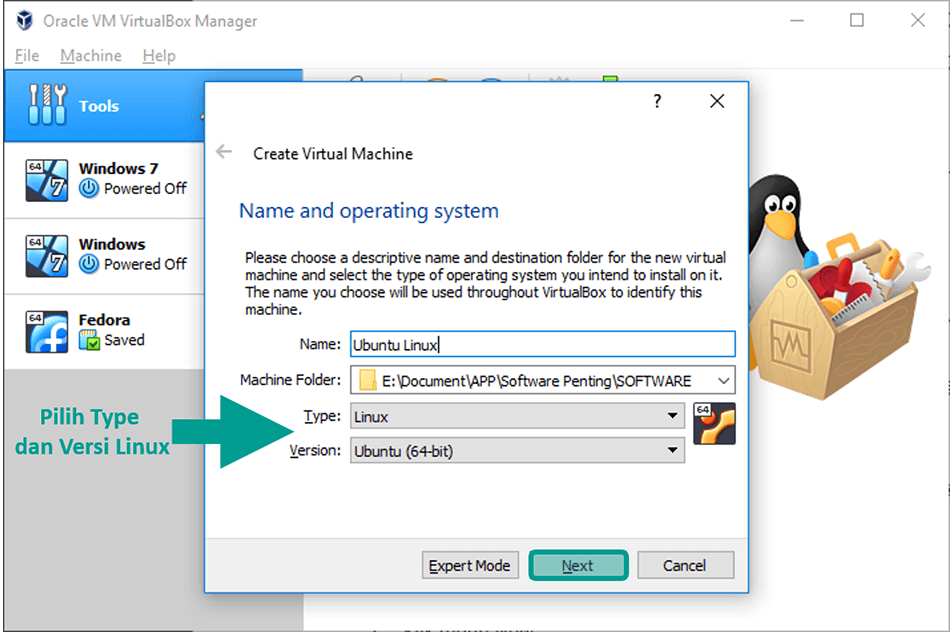Click the OS type icon beside Type field
The height and width of the screenshot is (632, 950).
click(714, 424)
